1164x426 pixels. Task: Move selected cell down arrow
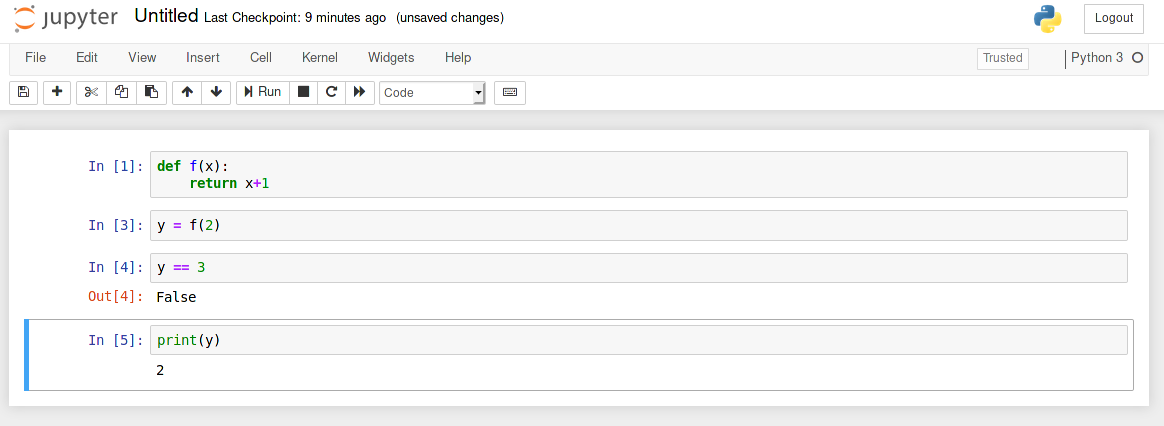(x=216, y=92)
